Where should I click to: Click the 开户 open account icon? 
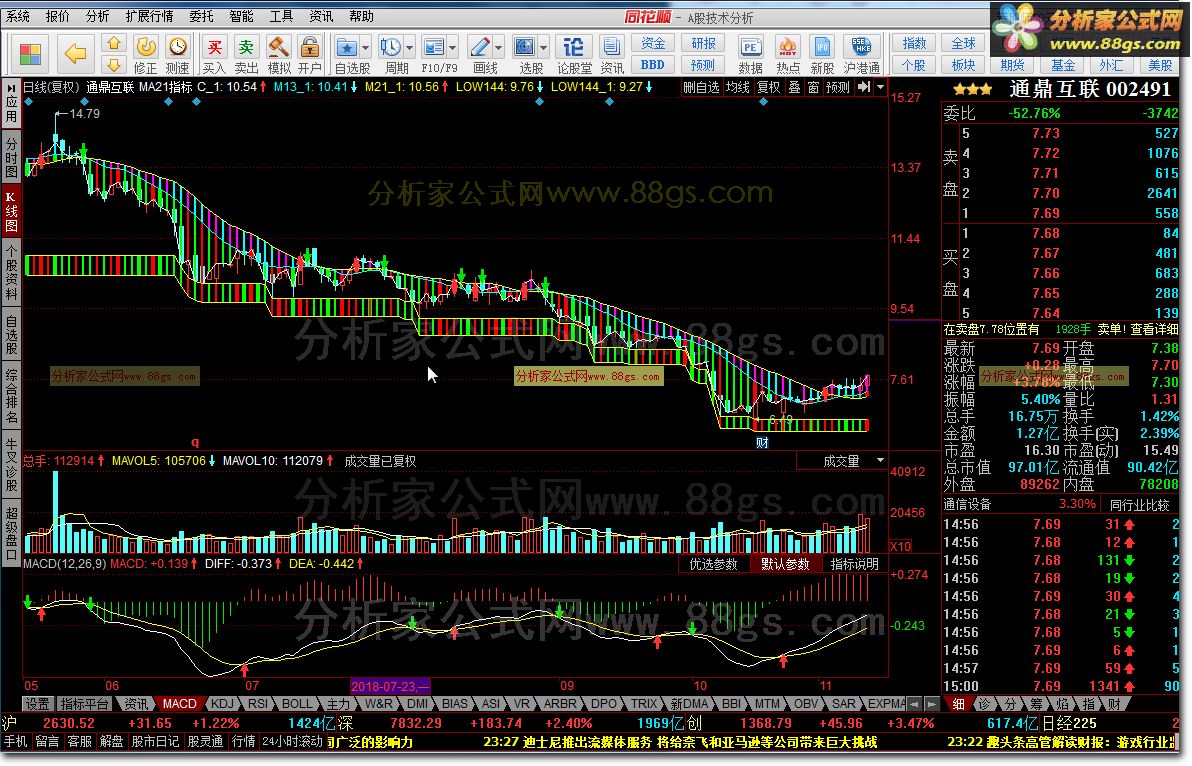click(309, 55)
